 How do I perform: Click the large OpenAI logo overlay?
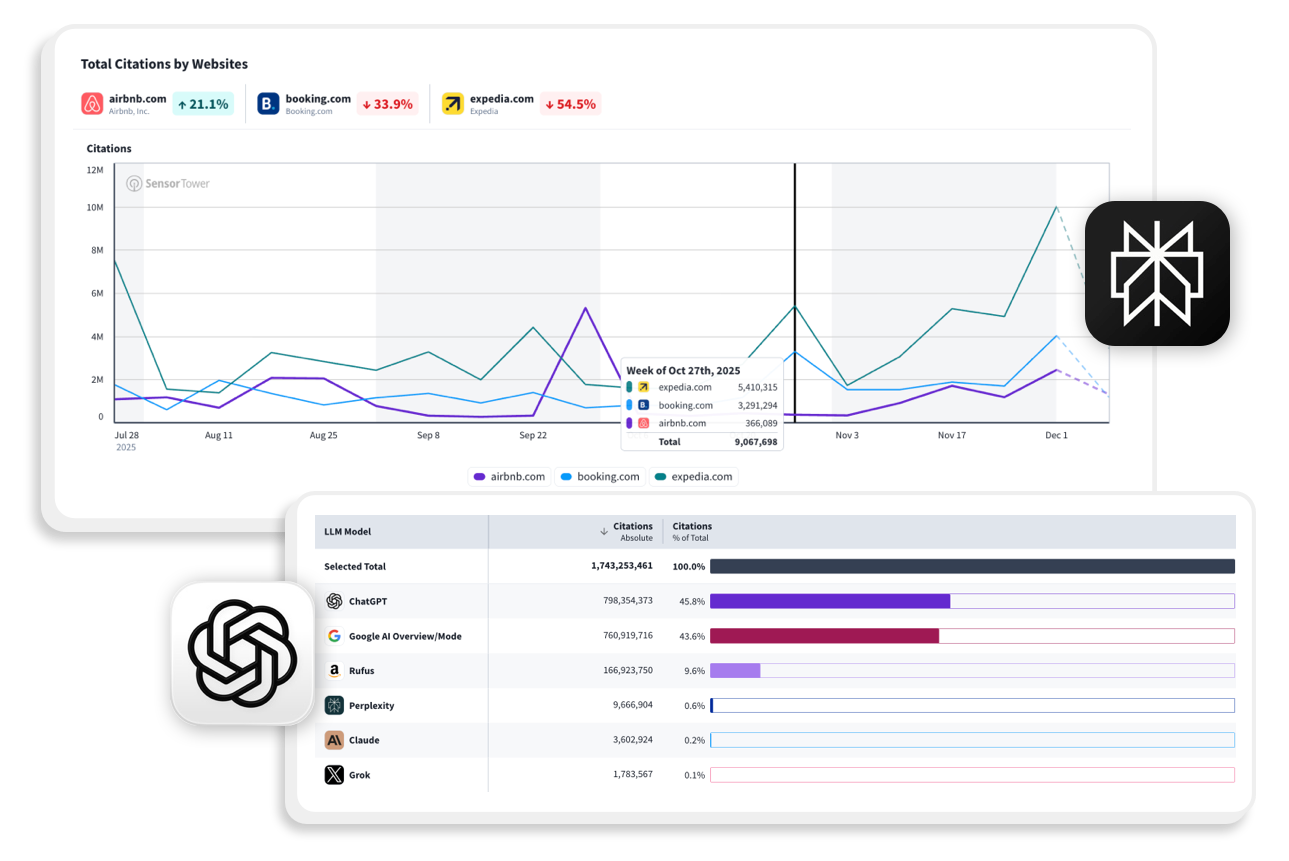point(242,652)
